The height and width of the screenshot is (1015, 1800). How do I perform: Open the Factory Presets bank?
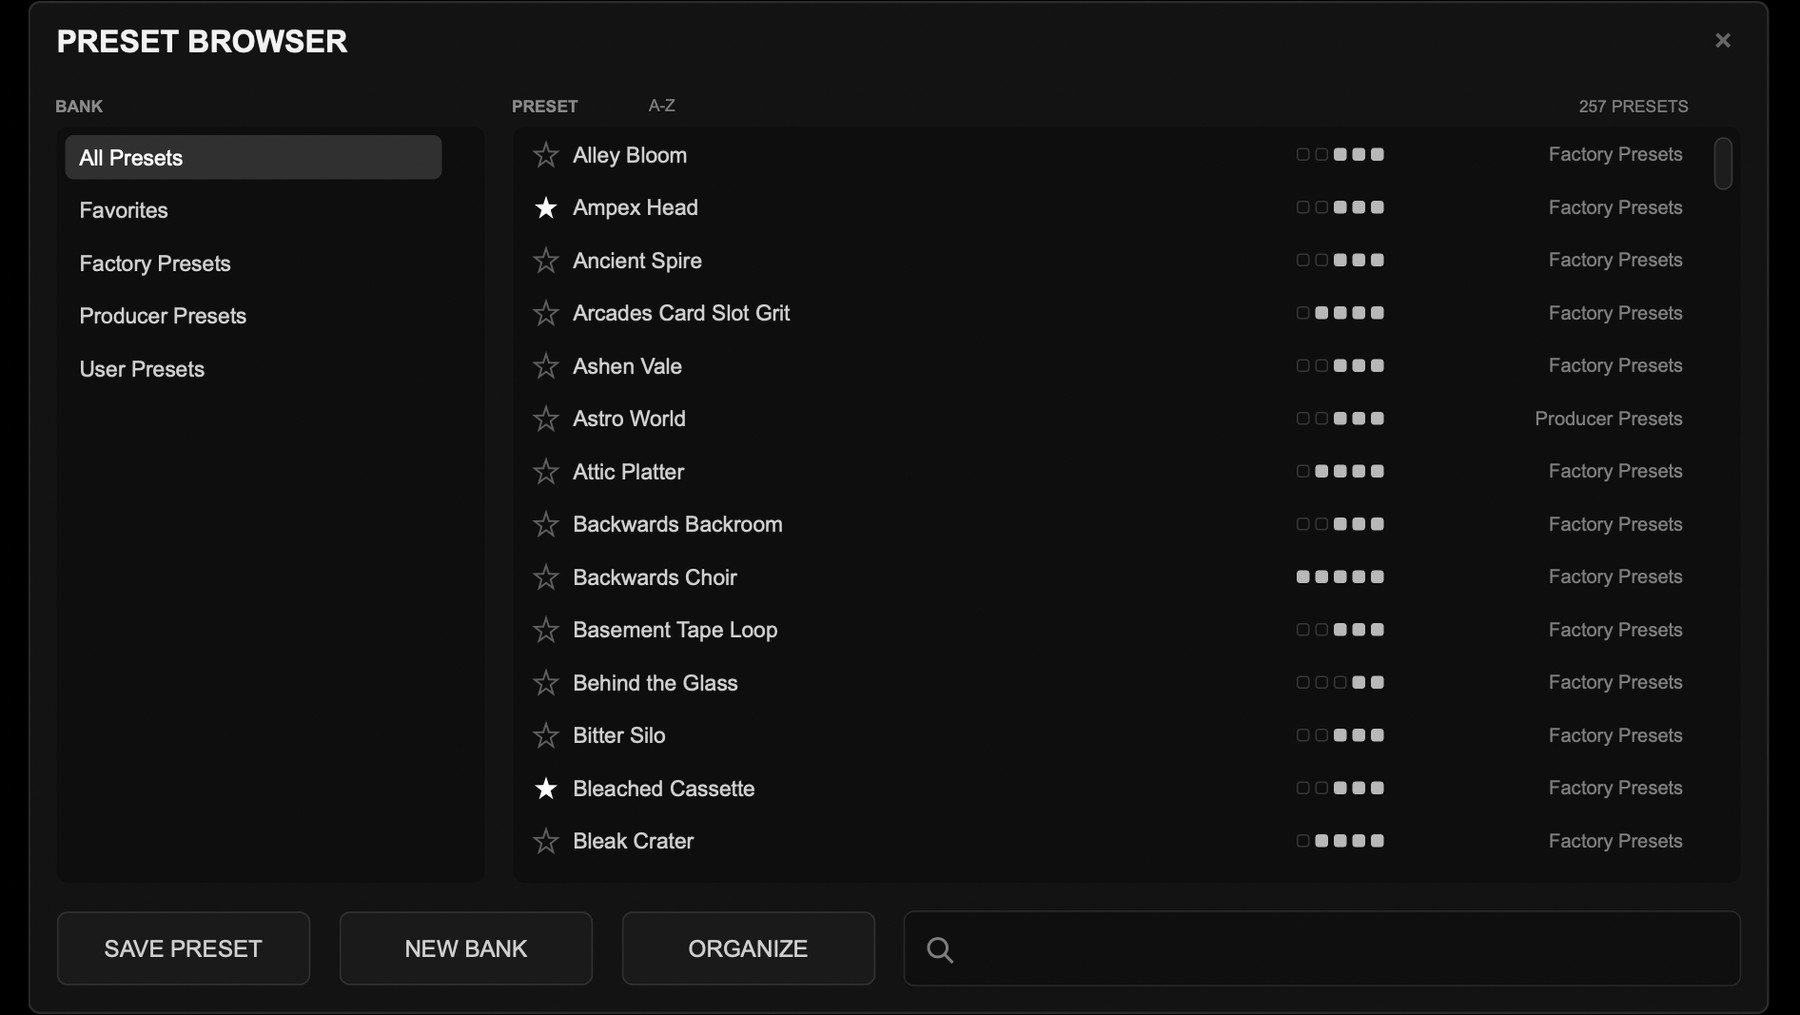pos(253,263)
